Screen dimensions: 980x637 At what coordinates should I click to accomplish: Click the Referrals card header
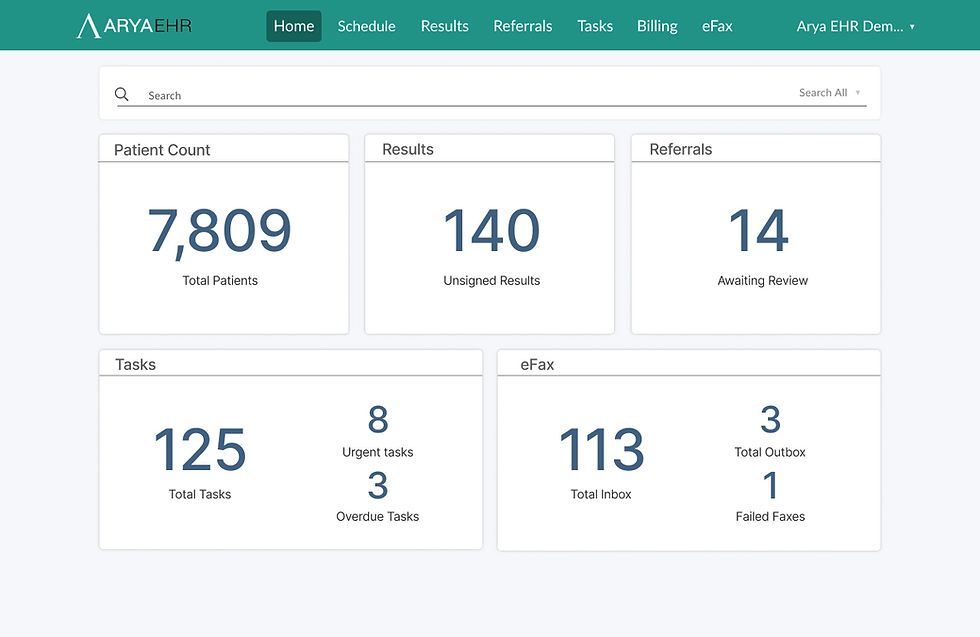tap(756, 149)
